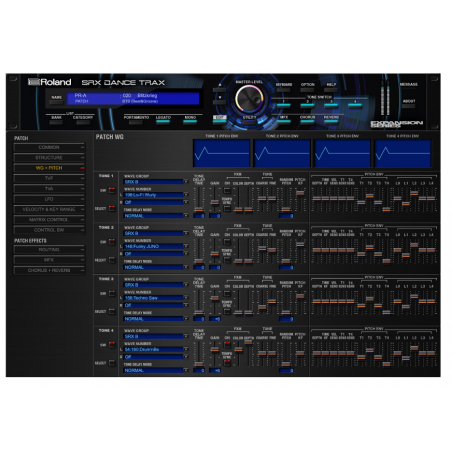452x452 pixels.
Task: Open the CHORUS + REVERB page
Action: coord(49,270)
